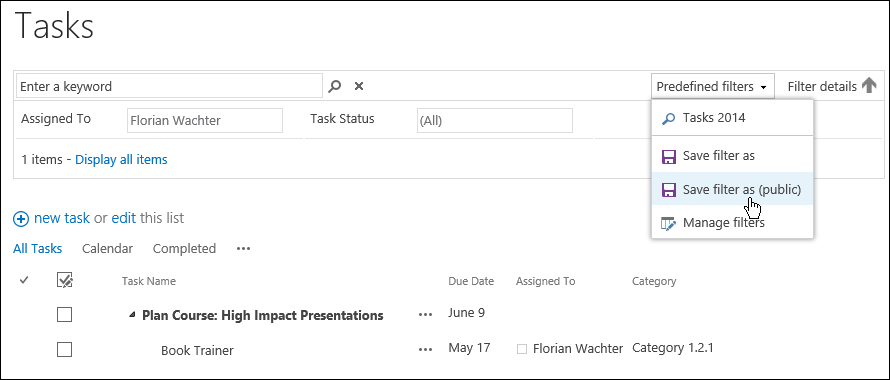Open the ellipsis menu for Book Trainer task
Viewport: 890px width, 380px height.
click(x=425, y=349)
